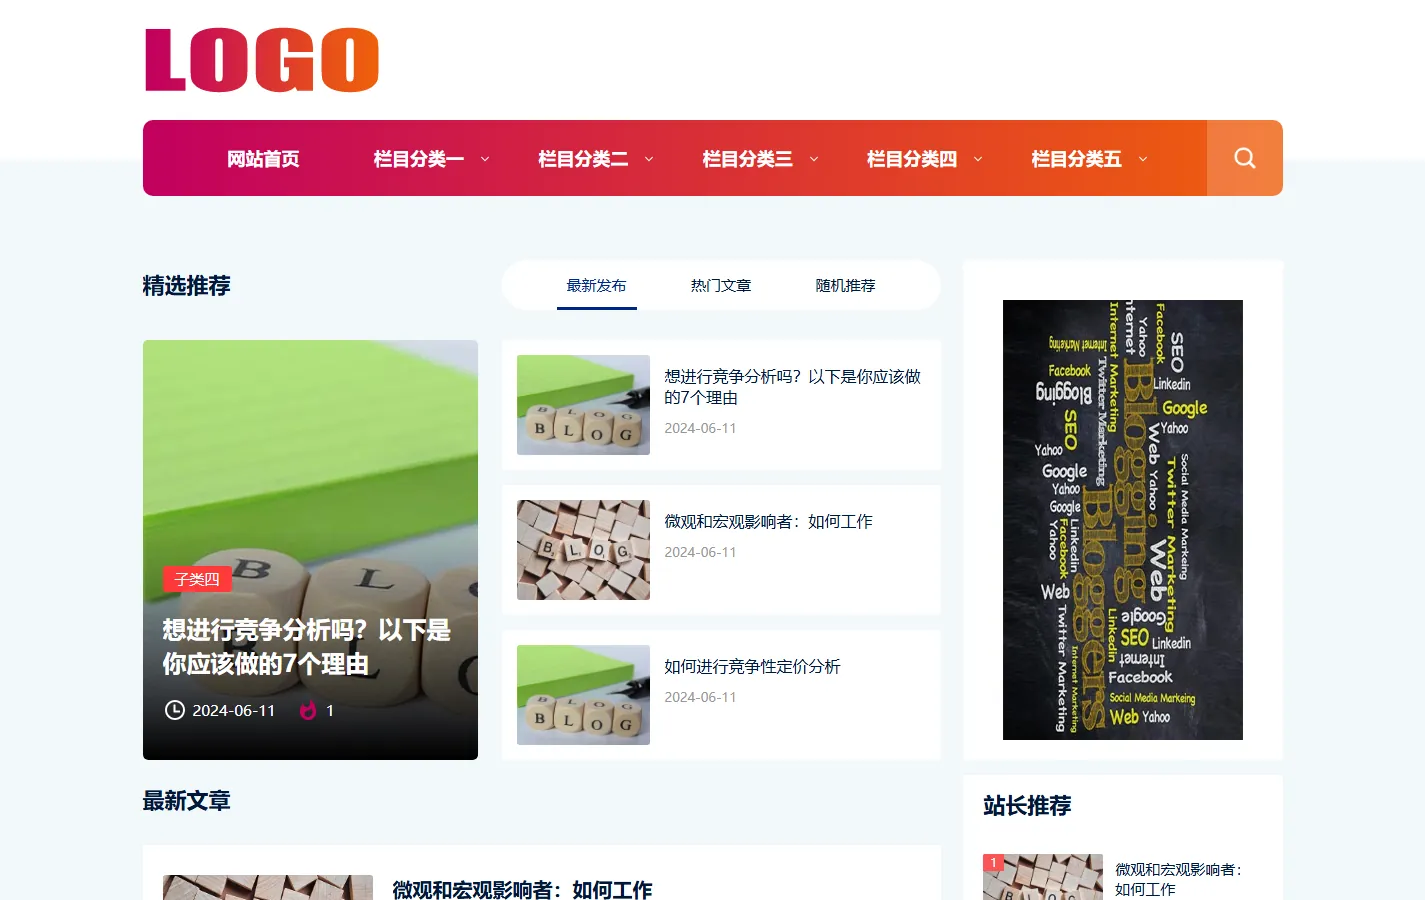Expand the 栏目分类三 dropdown chevron
Screen dimensions: 1425x900
tap(814, 159)
